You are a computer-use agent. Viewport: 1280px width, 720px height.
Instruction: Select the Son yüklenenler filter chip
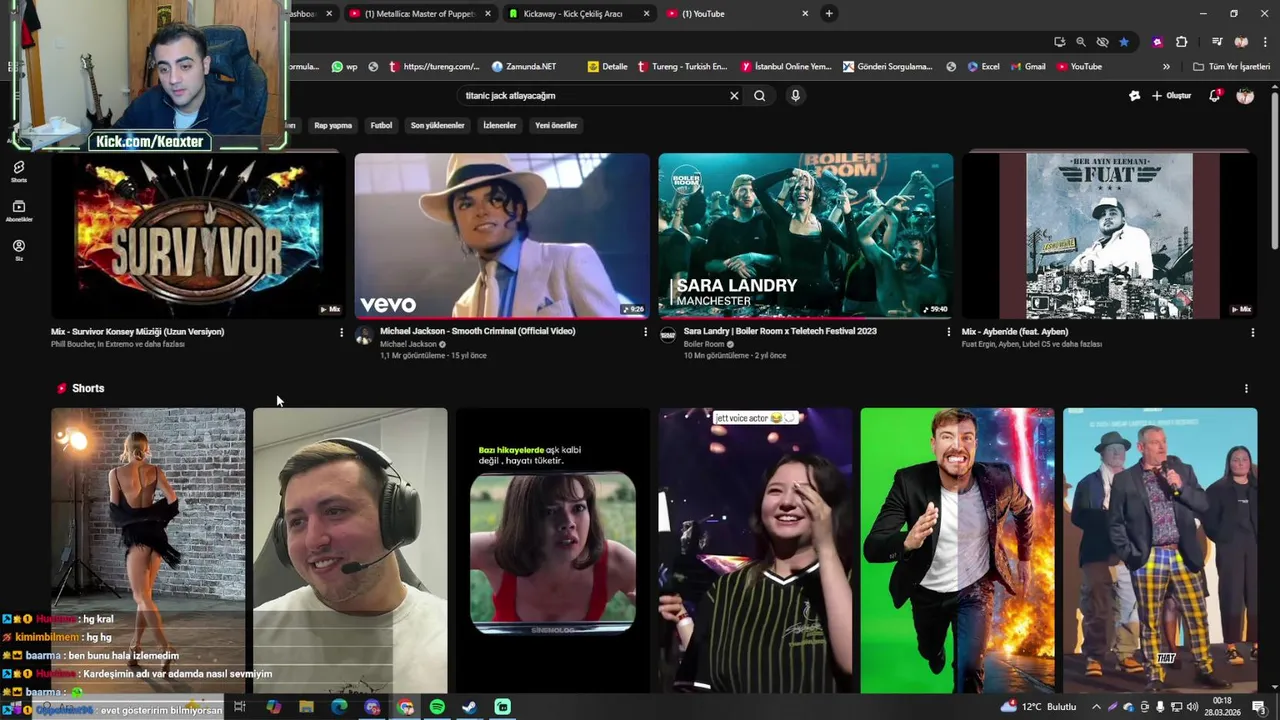point(437,126)
